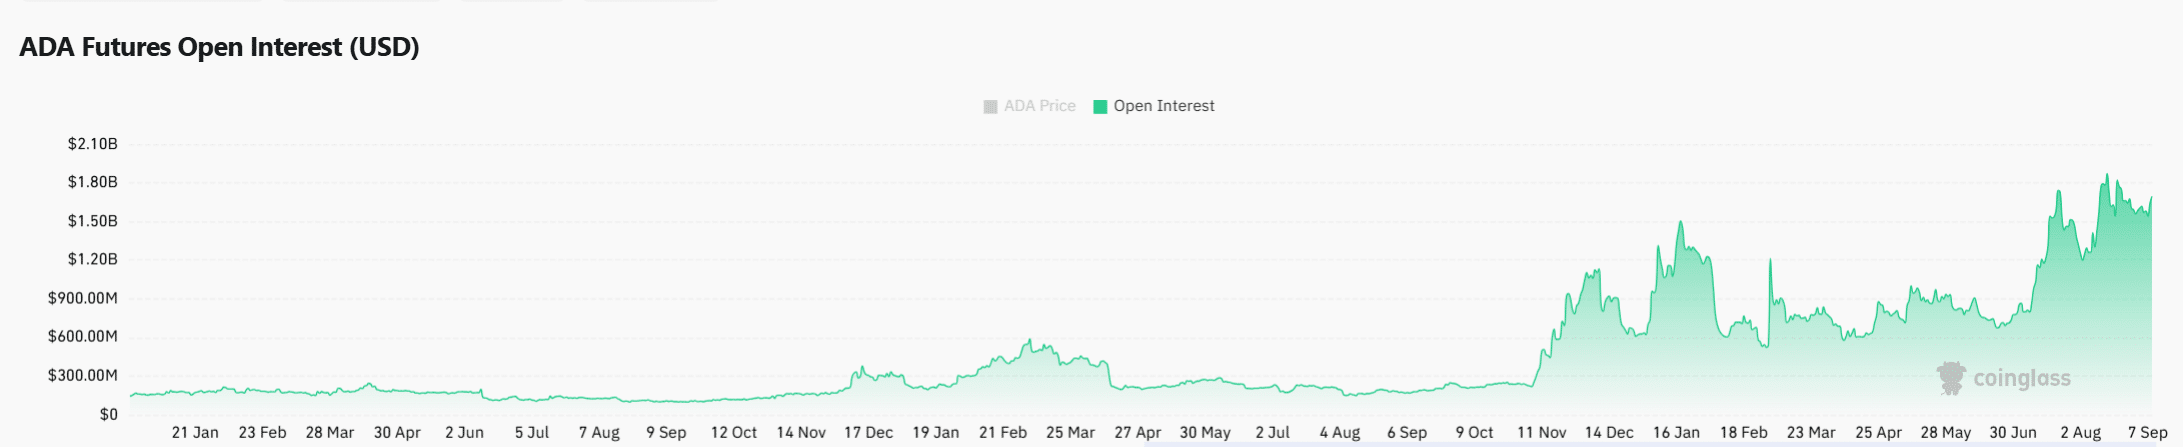
Task: Select the 7 Sep date label
Action: pyautogui.click(x=2146, y=432)
